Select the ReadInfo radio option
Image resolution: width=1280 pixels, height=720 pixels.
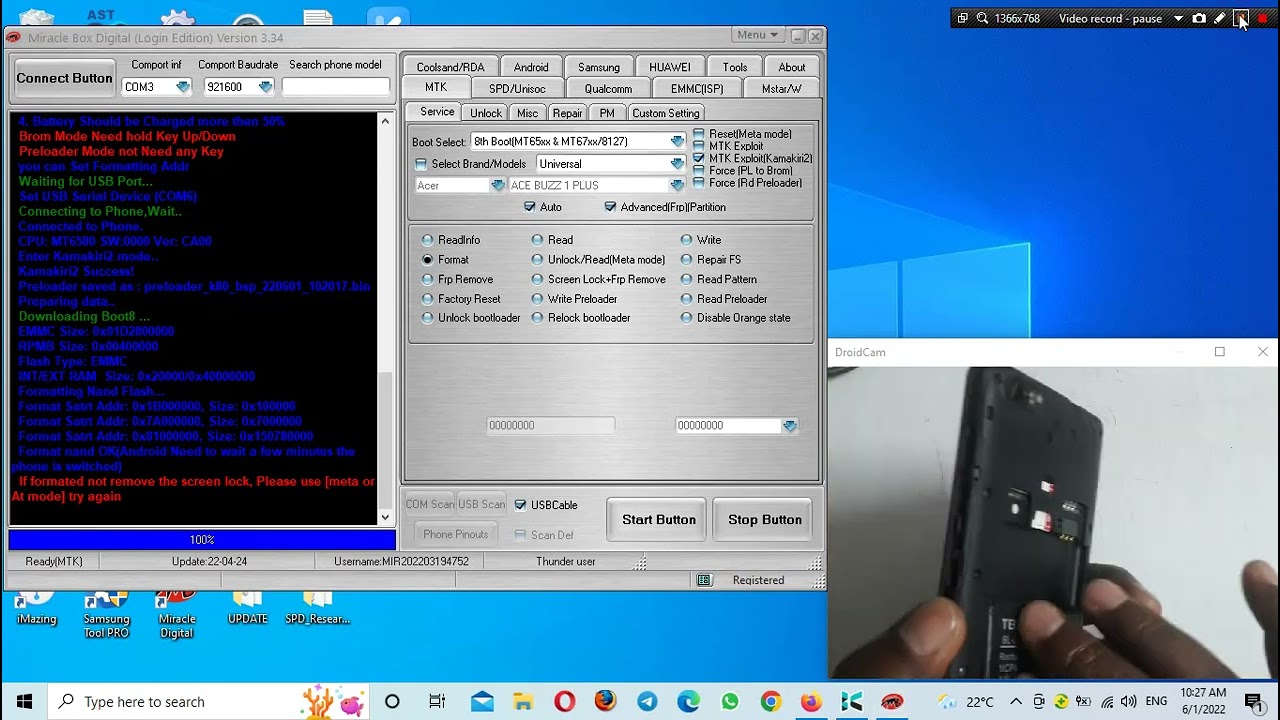click(x=427, y=240)
